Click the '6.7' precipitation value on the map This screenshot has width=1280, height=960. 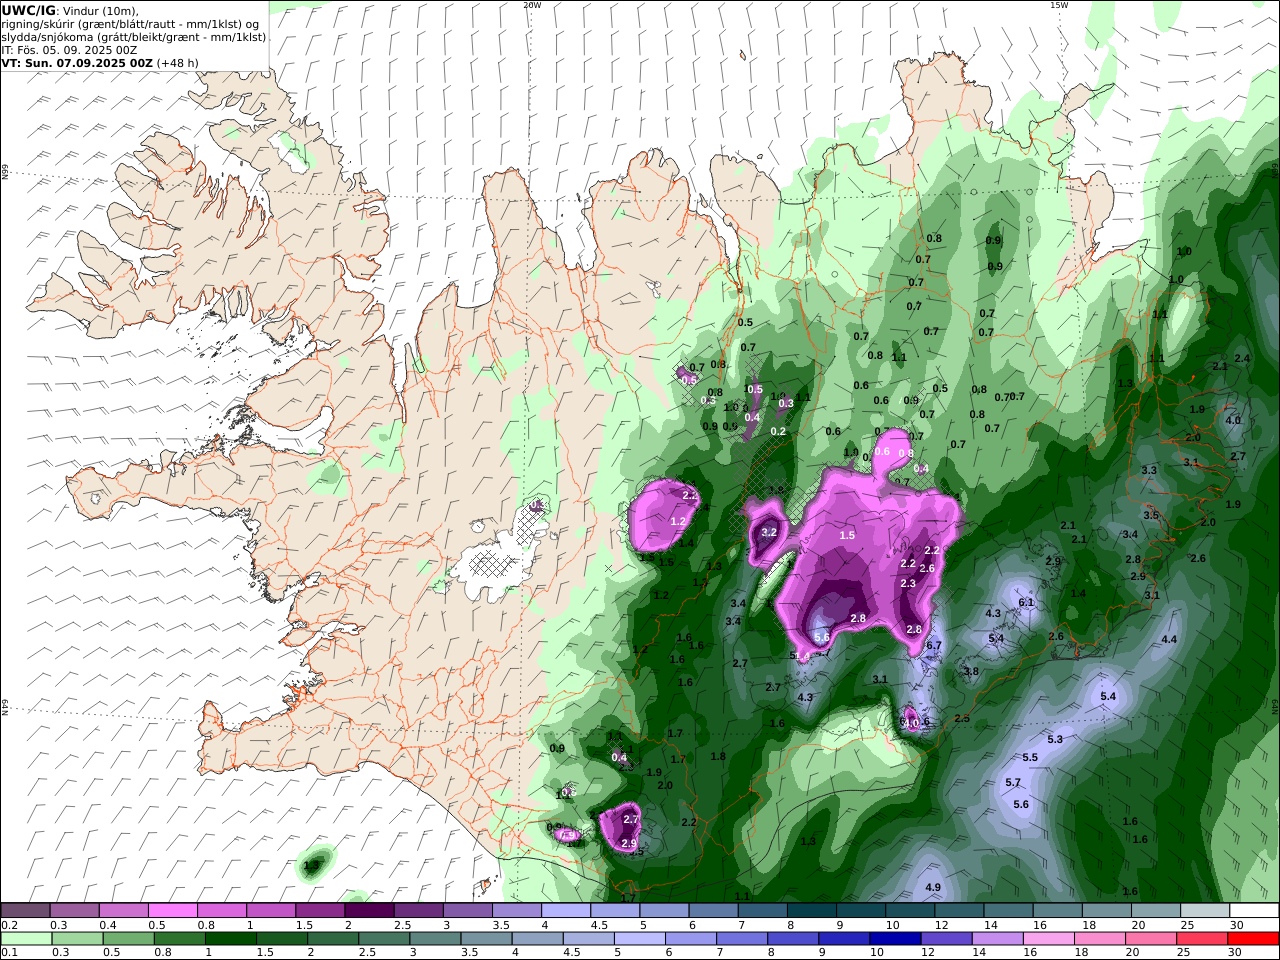coord(934,646)
